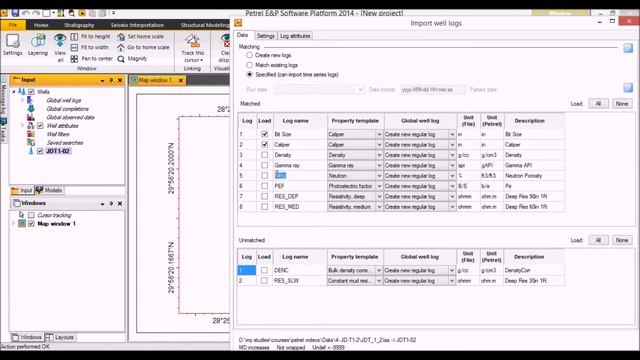Click the Global well logs tree icon
This screenshot has height=360, width=640.
pos(30,100)
